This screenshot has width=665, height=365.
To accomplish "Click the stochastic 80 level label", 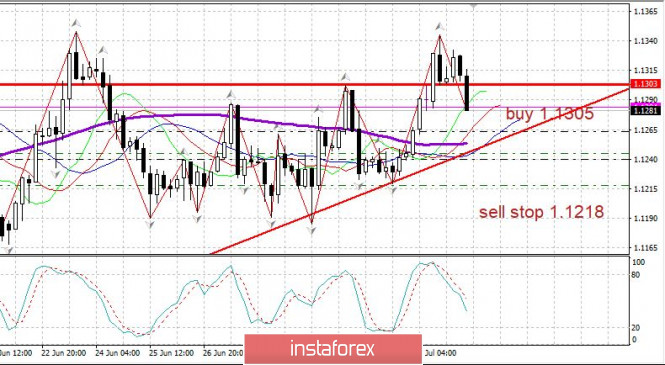I will 636,275.
